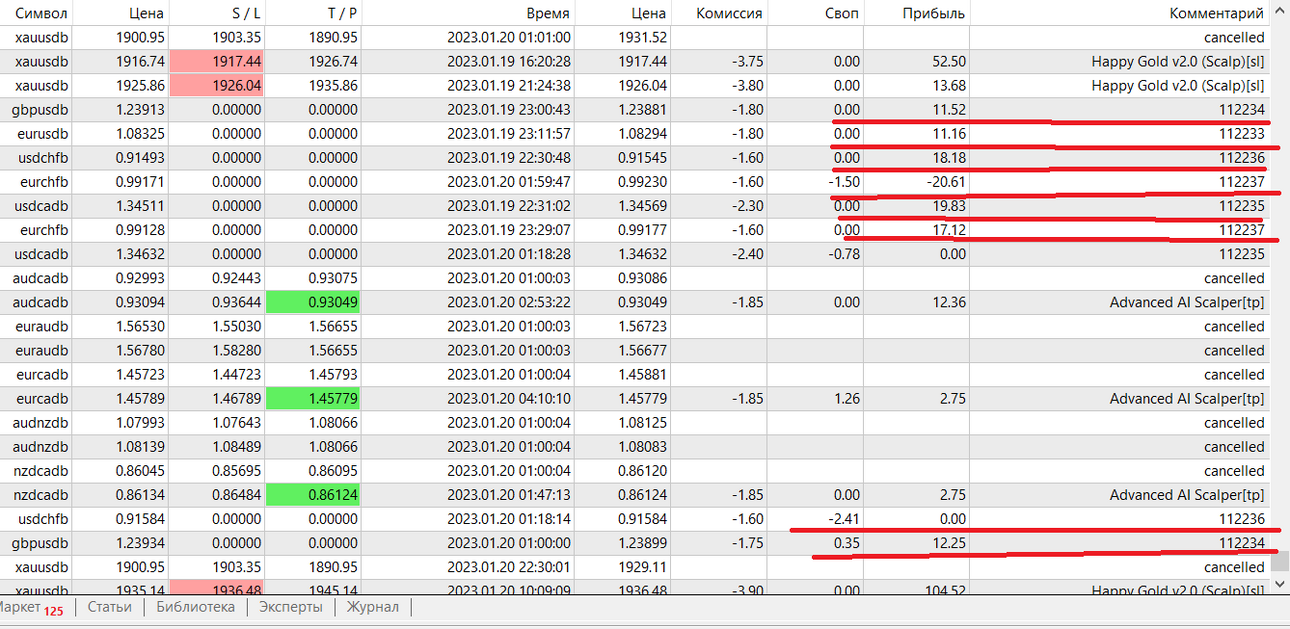Select the commission value -2.30
This screenshot has width=1290, height=629.
point(748,206)
